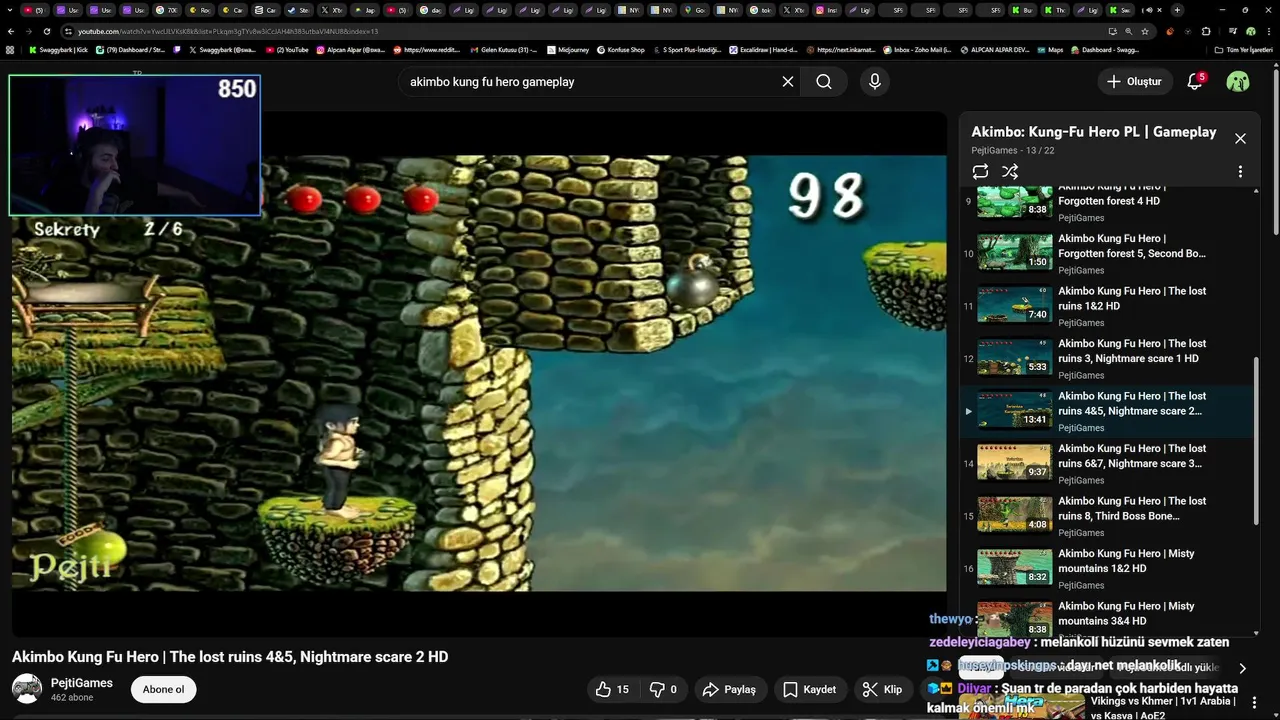Open Chrome profile avatar in toolbar
The width and height of the screenshot is (1280, 720).
tap(1250, 31)
